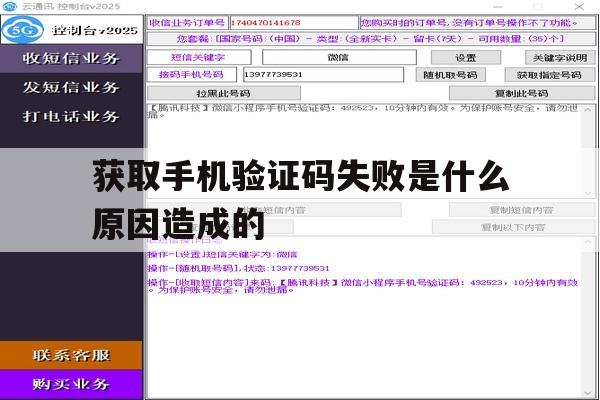Click the received SMS text 腾讯科技 message

(x=363, y=111)
